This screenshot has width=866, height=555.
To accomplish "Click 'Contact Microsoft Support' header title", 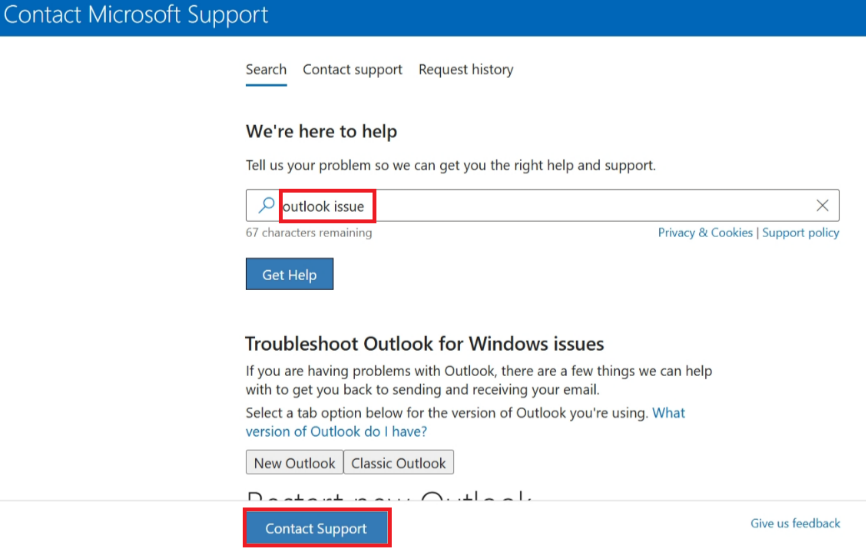I will (135, 15).
